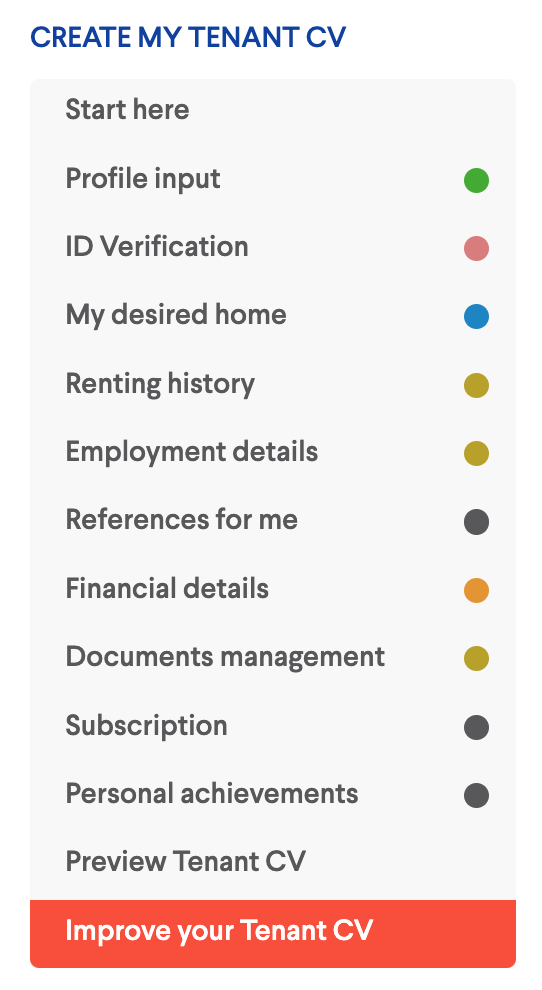Open ID Verification step

pos(273,247)
